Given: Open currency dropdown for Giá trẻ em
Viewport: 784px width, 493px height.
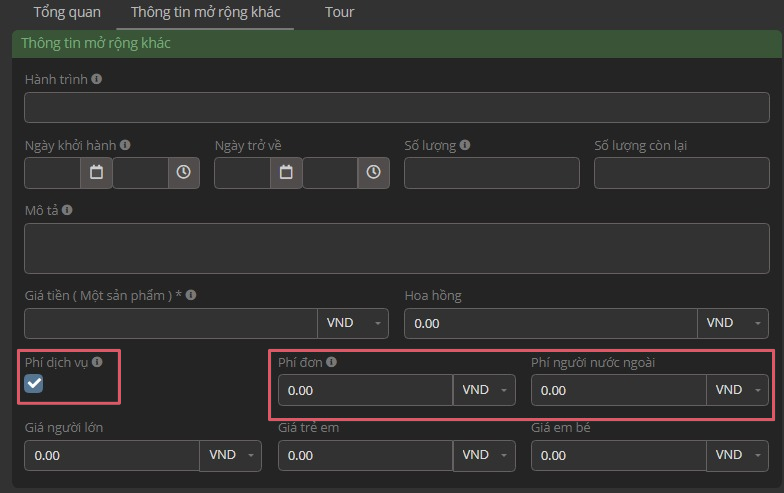Looking at the screenshot, I should click(x=485, y=456).
